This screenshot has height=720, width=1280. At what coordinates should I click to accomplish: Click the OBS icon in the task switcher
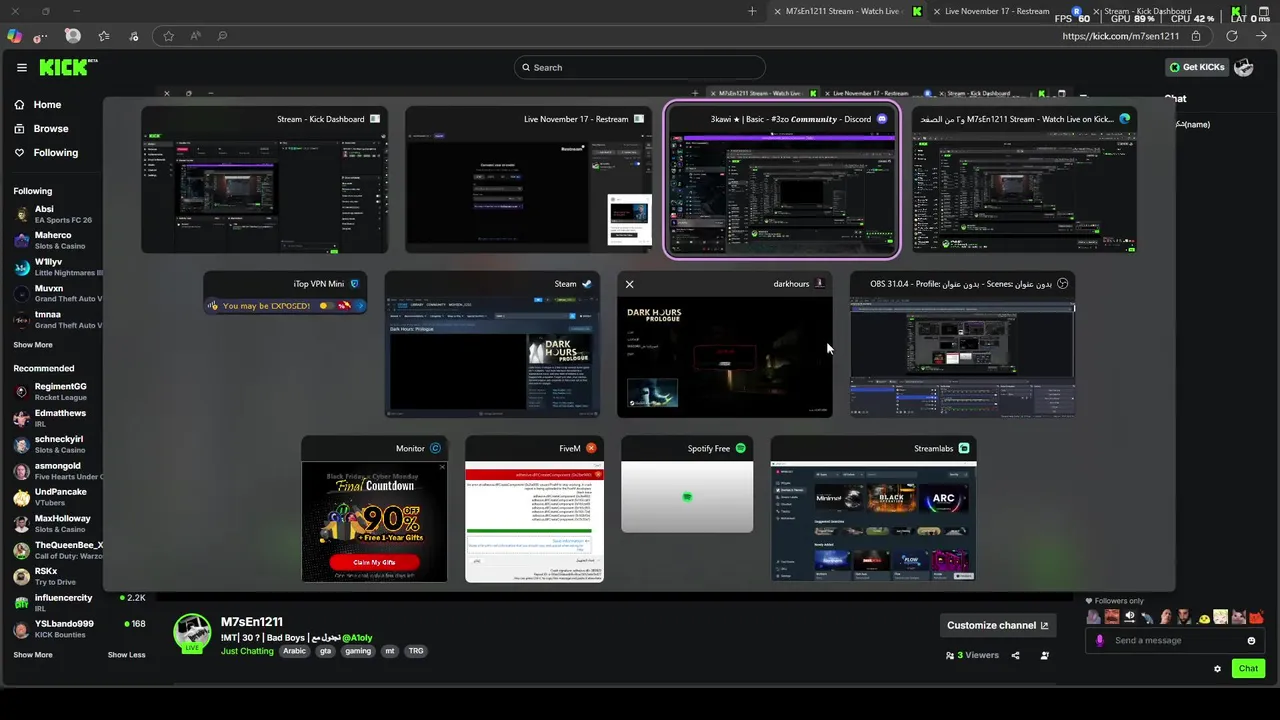coord(1063,284)
